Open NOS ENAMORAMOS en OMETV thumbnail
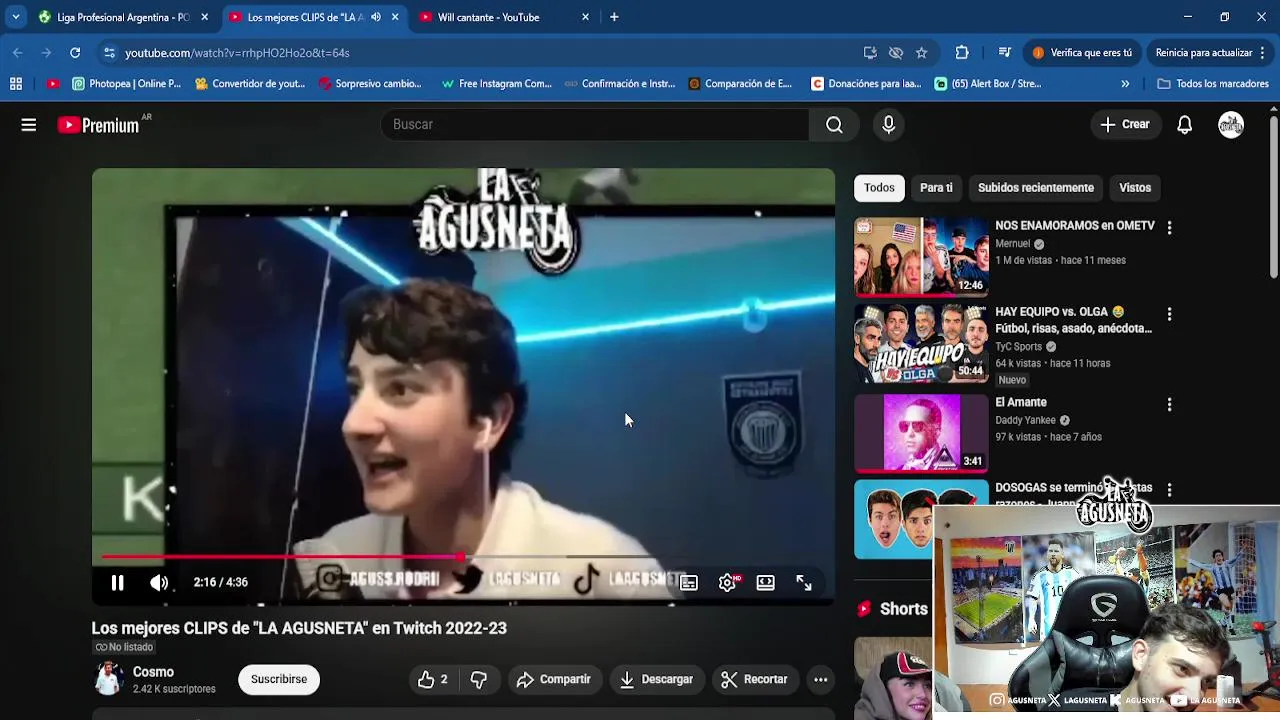The image size is (1280, 720). click(x=921, y=256)
